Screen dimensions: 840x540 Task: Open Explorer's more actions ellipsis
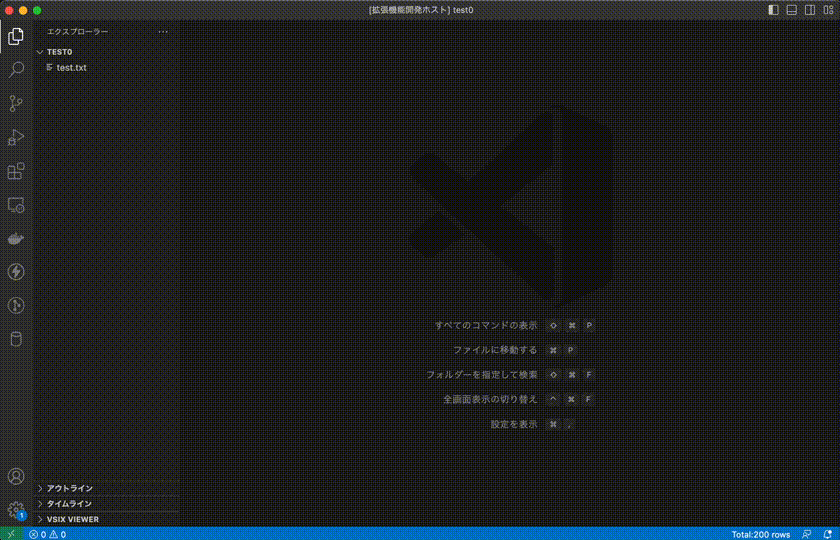tap(163, 32)
